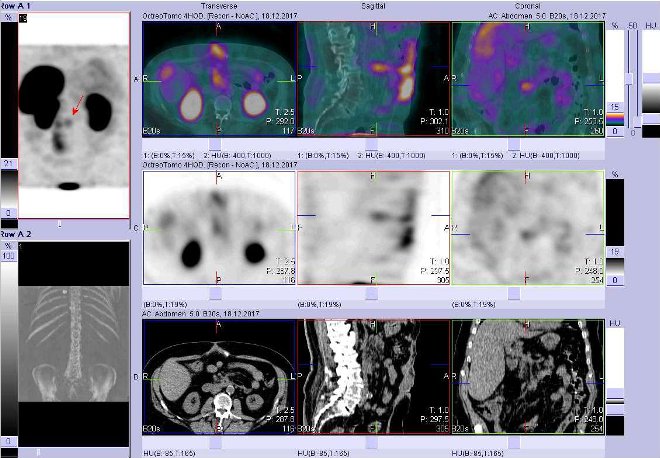
Task: Click the CT coronal abdomen view
Action: [527, 376]
